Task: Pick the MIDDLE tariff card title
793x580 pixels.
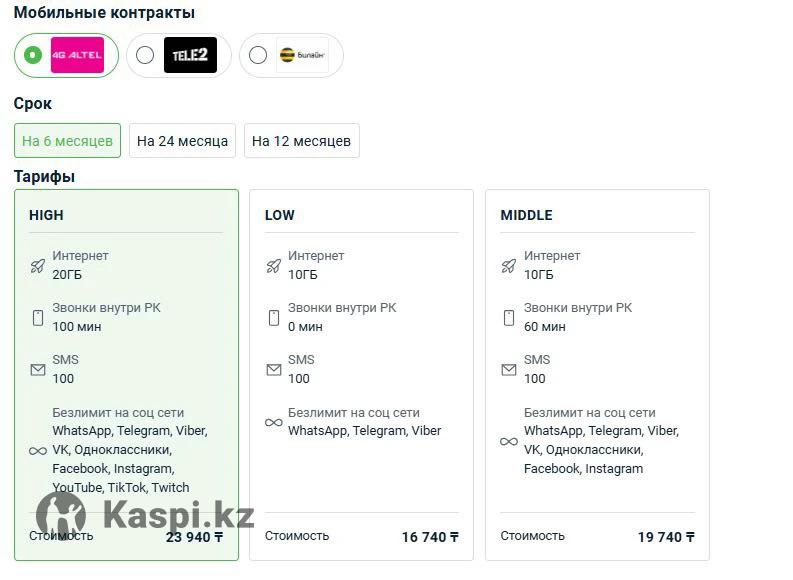Action: [x=526, y=215]
